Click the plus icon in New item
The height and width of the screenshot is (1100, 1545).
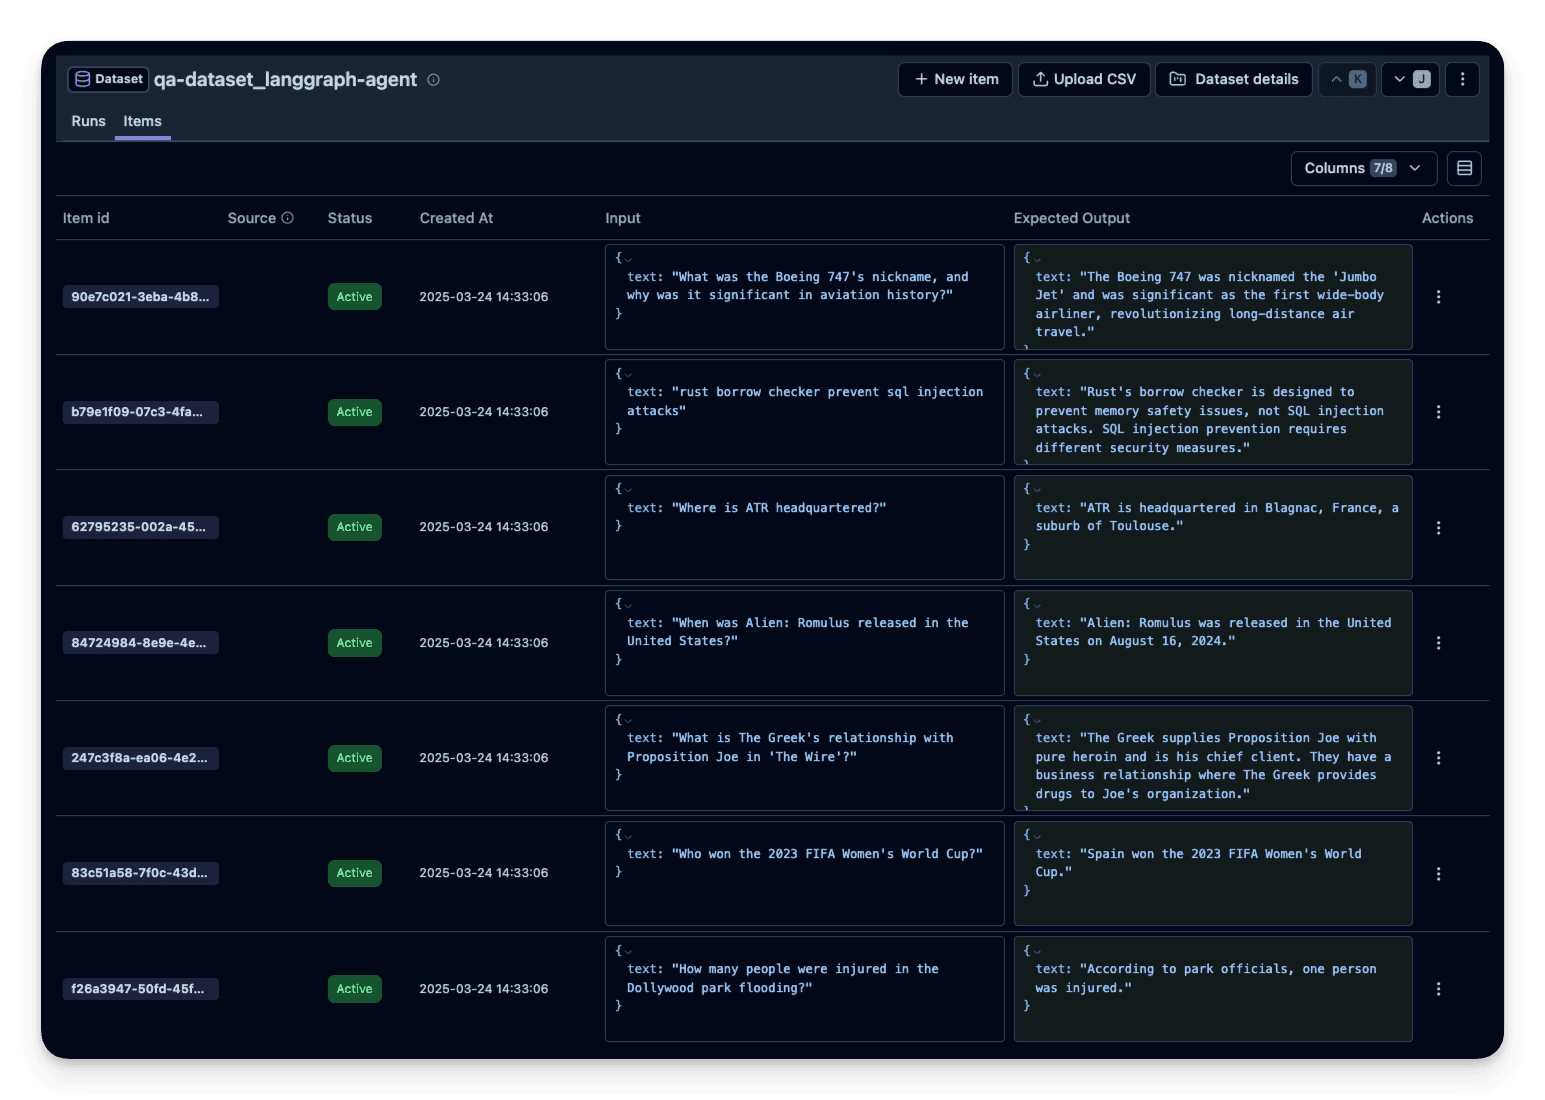coord(921,79)
